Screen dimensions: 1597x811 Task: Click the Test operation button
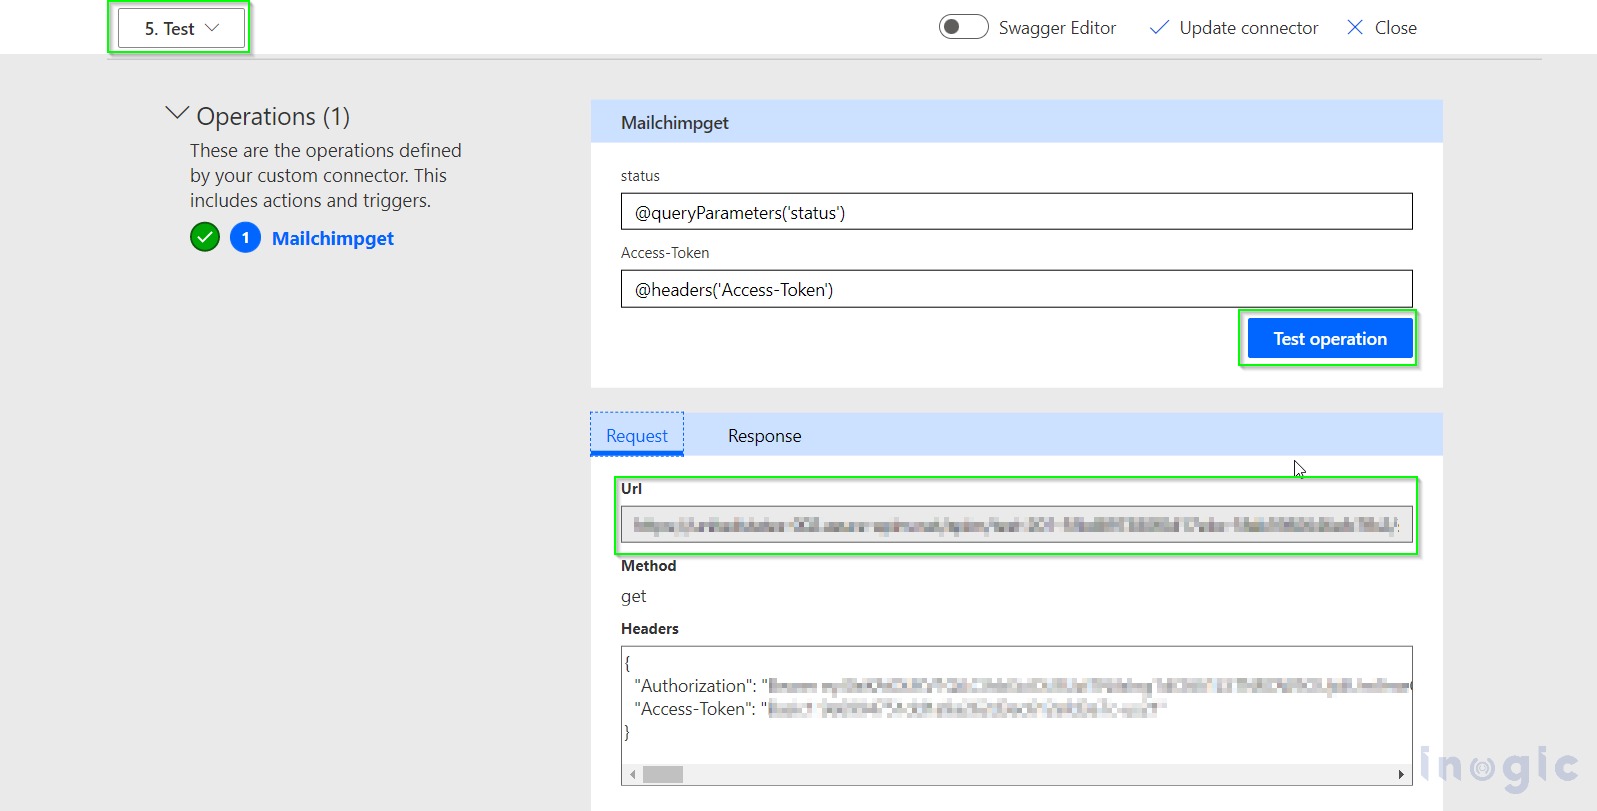[x=1329, y=339]
